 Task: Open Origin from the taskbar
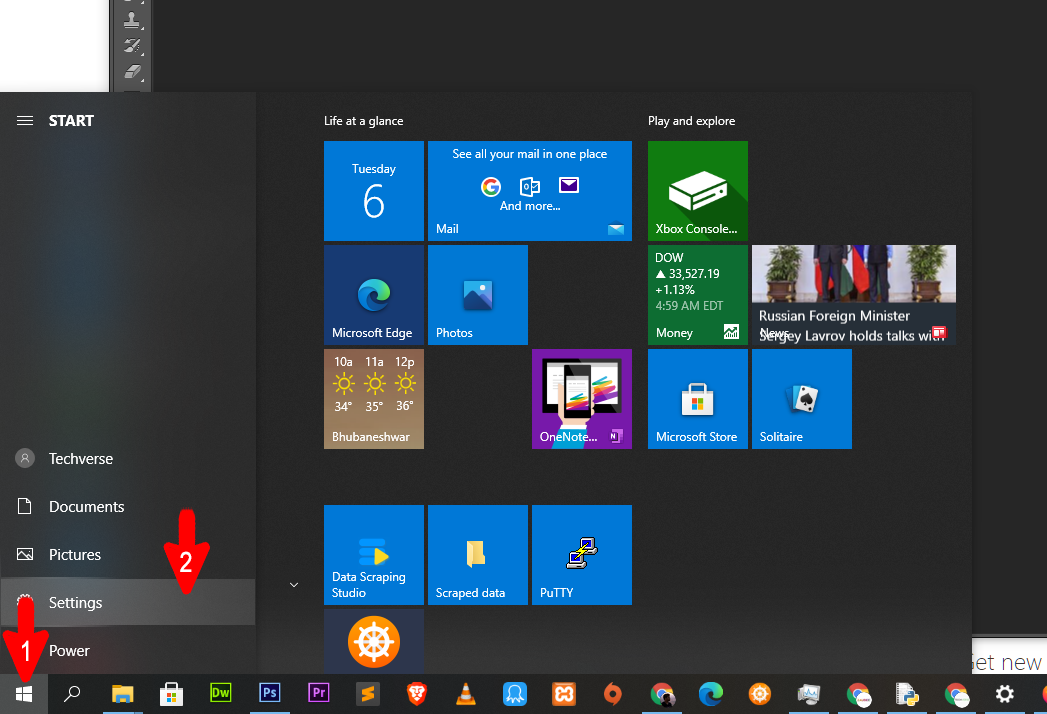613,694
